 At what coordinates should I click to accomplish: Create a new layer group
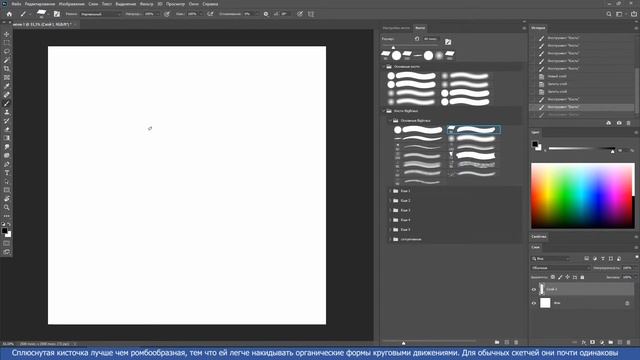[611, 342]
